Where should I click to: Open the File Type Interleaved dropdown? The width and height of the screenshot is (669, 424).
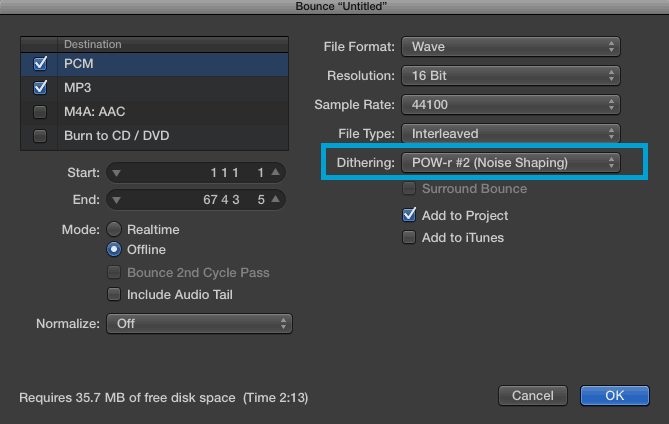pyautogui.click(x=511, y=134)
